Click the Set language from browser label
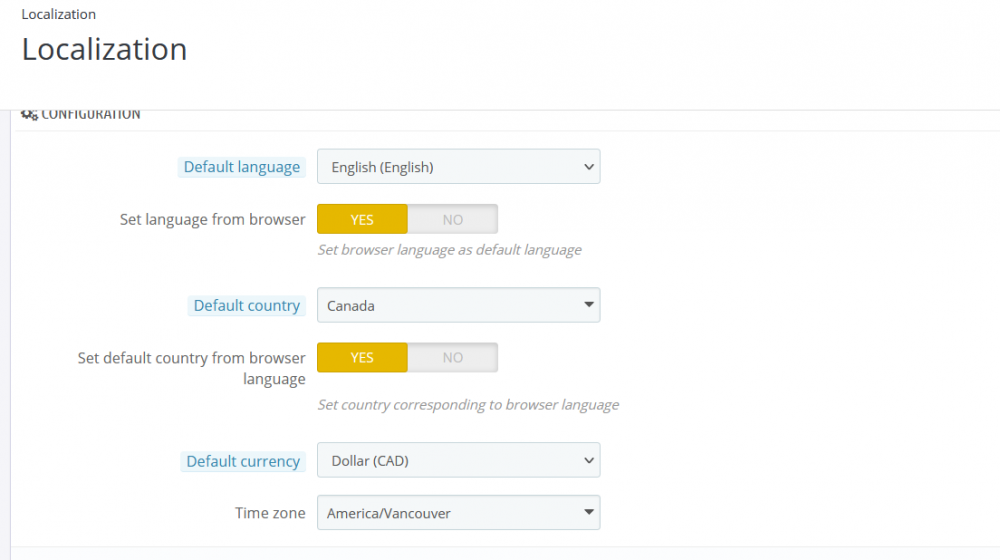This screenshot has height=560, width=1000. pos(212,219)
